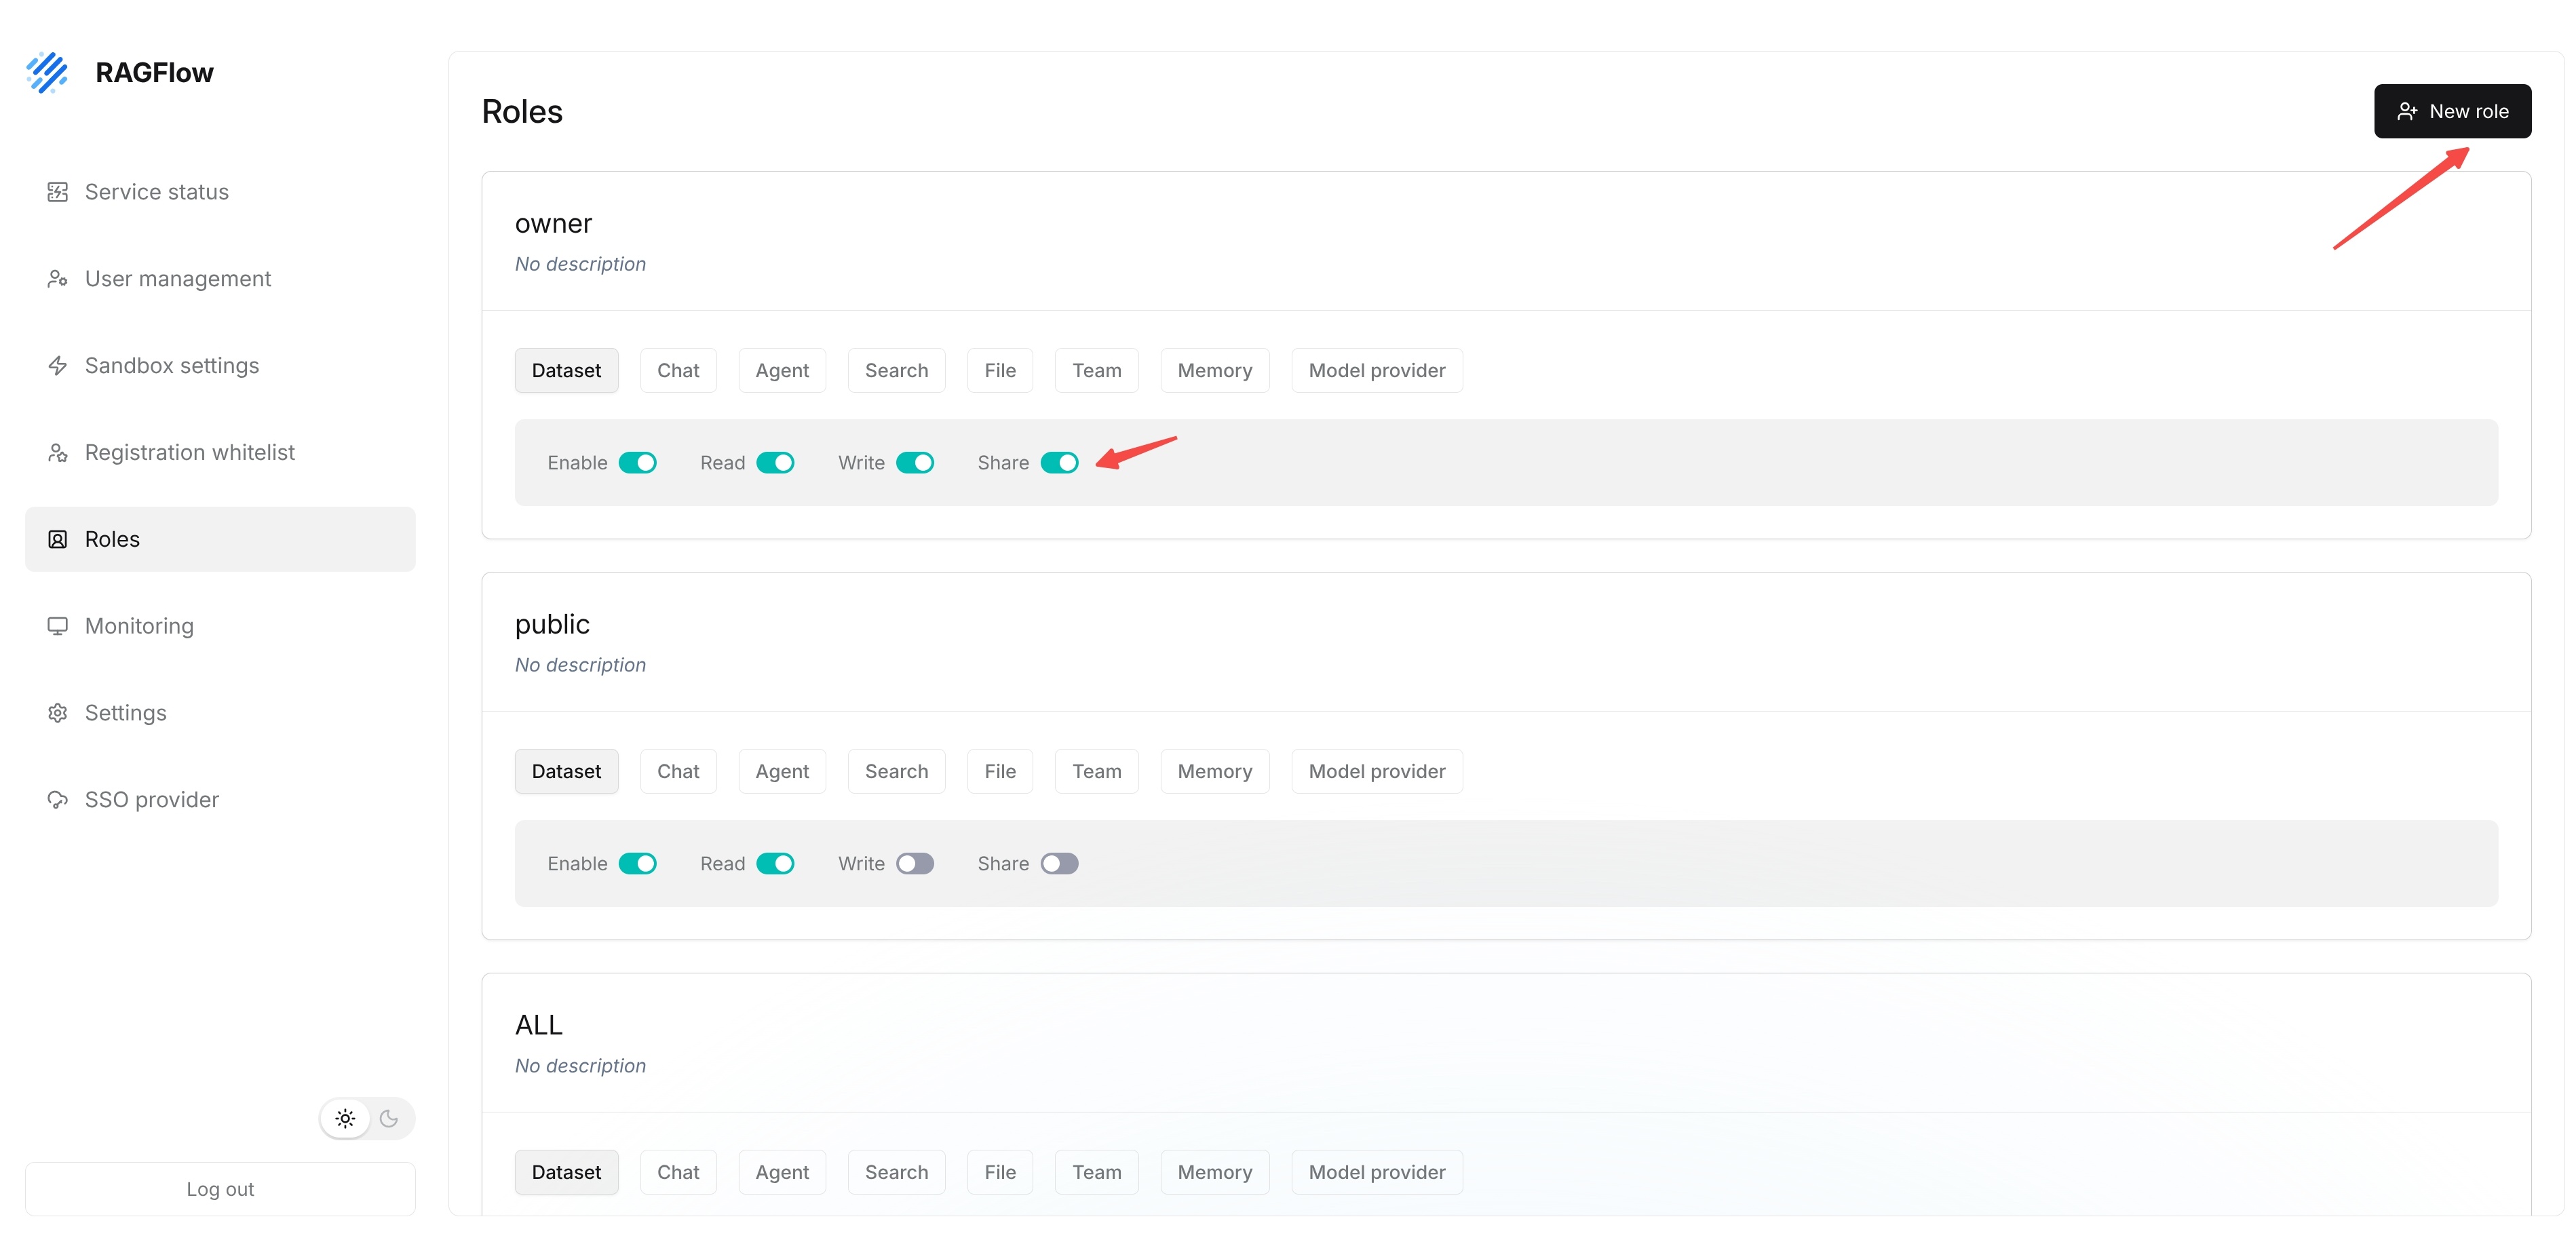Image resolution: width=2576 pixels, height=1240 pixels.
Task: Switch to light theme sun icon
Action: [x=345, y=1119]
